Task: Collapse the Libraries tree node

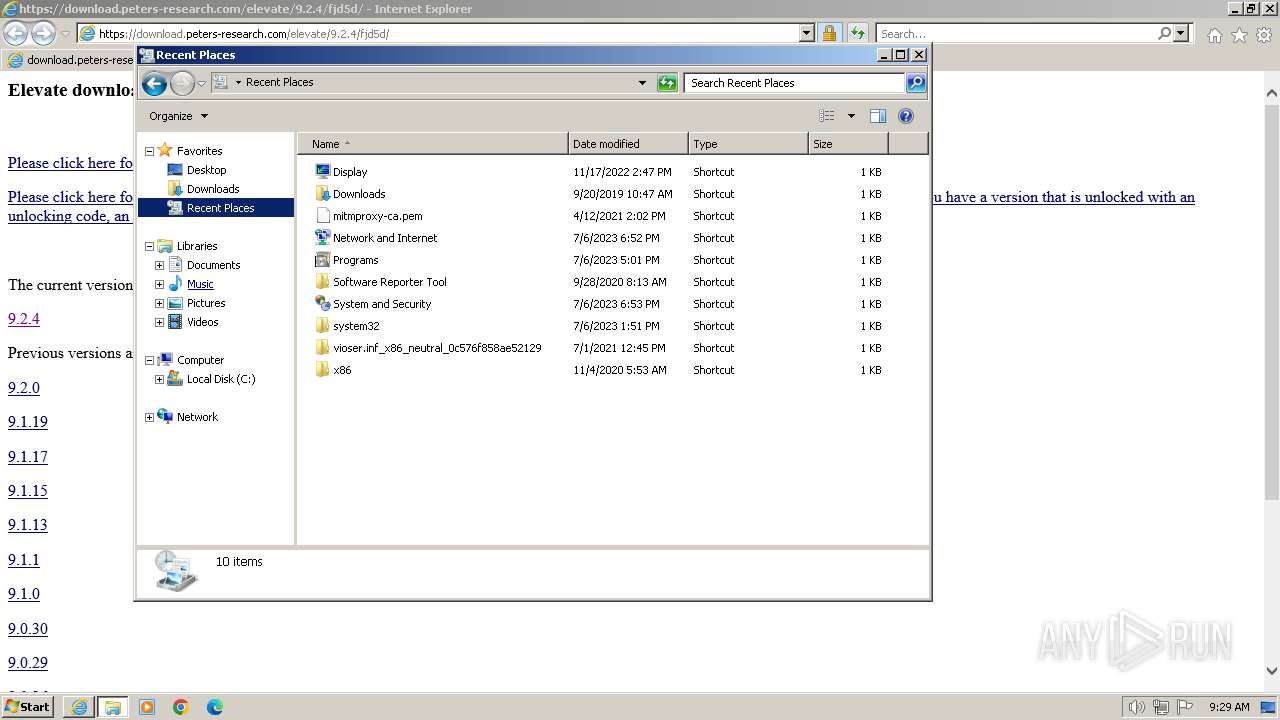Action: [x=150, y=246]
